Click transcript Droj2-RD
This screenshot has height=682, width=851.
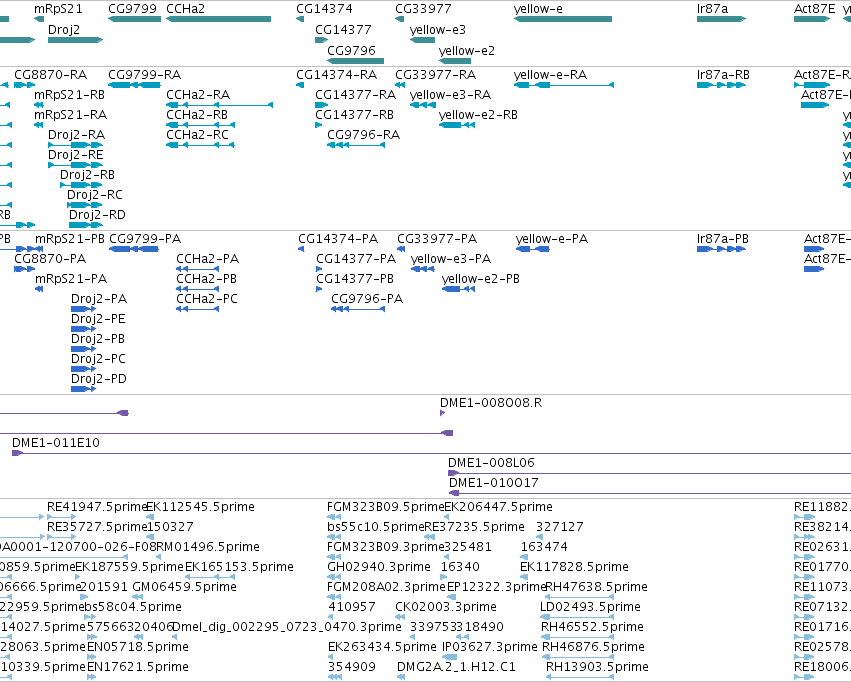85,225
